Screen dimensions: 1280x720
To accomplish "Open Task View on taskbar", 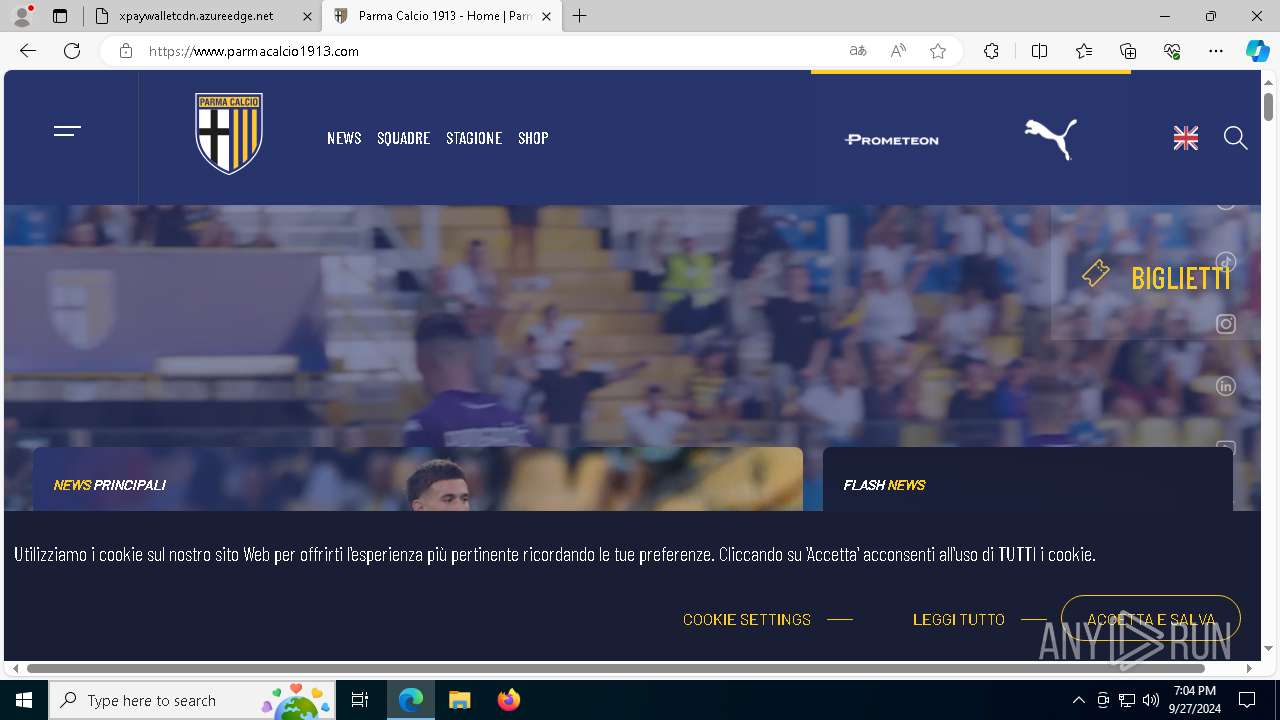I will pyautogui.click(x=360, y=700).
